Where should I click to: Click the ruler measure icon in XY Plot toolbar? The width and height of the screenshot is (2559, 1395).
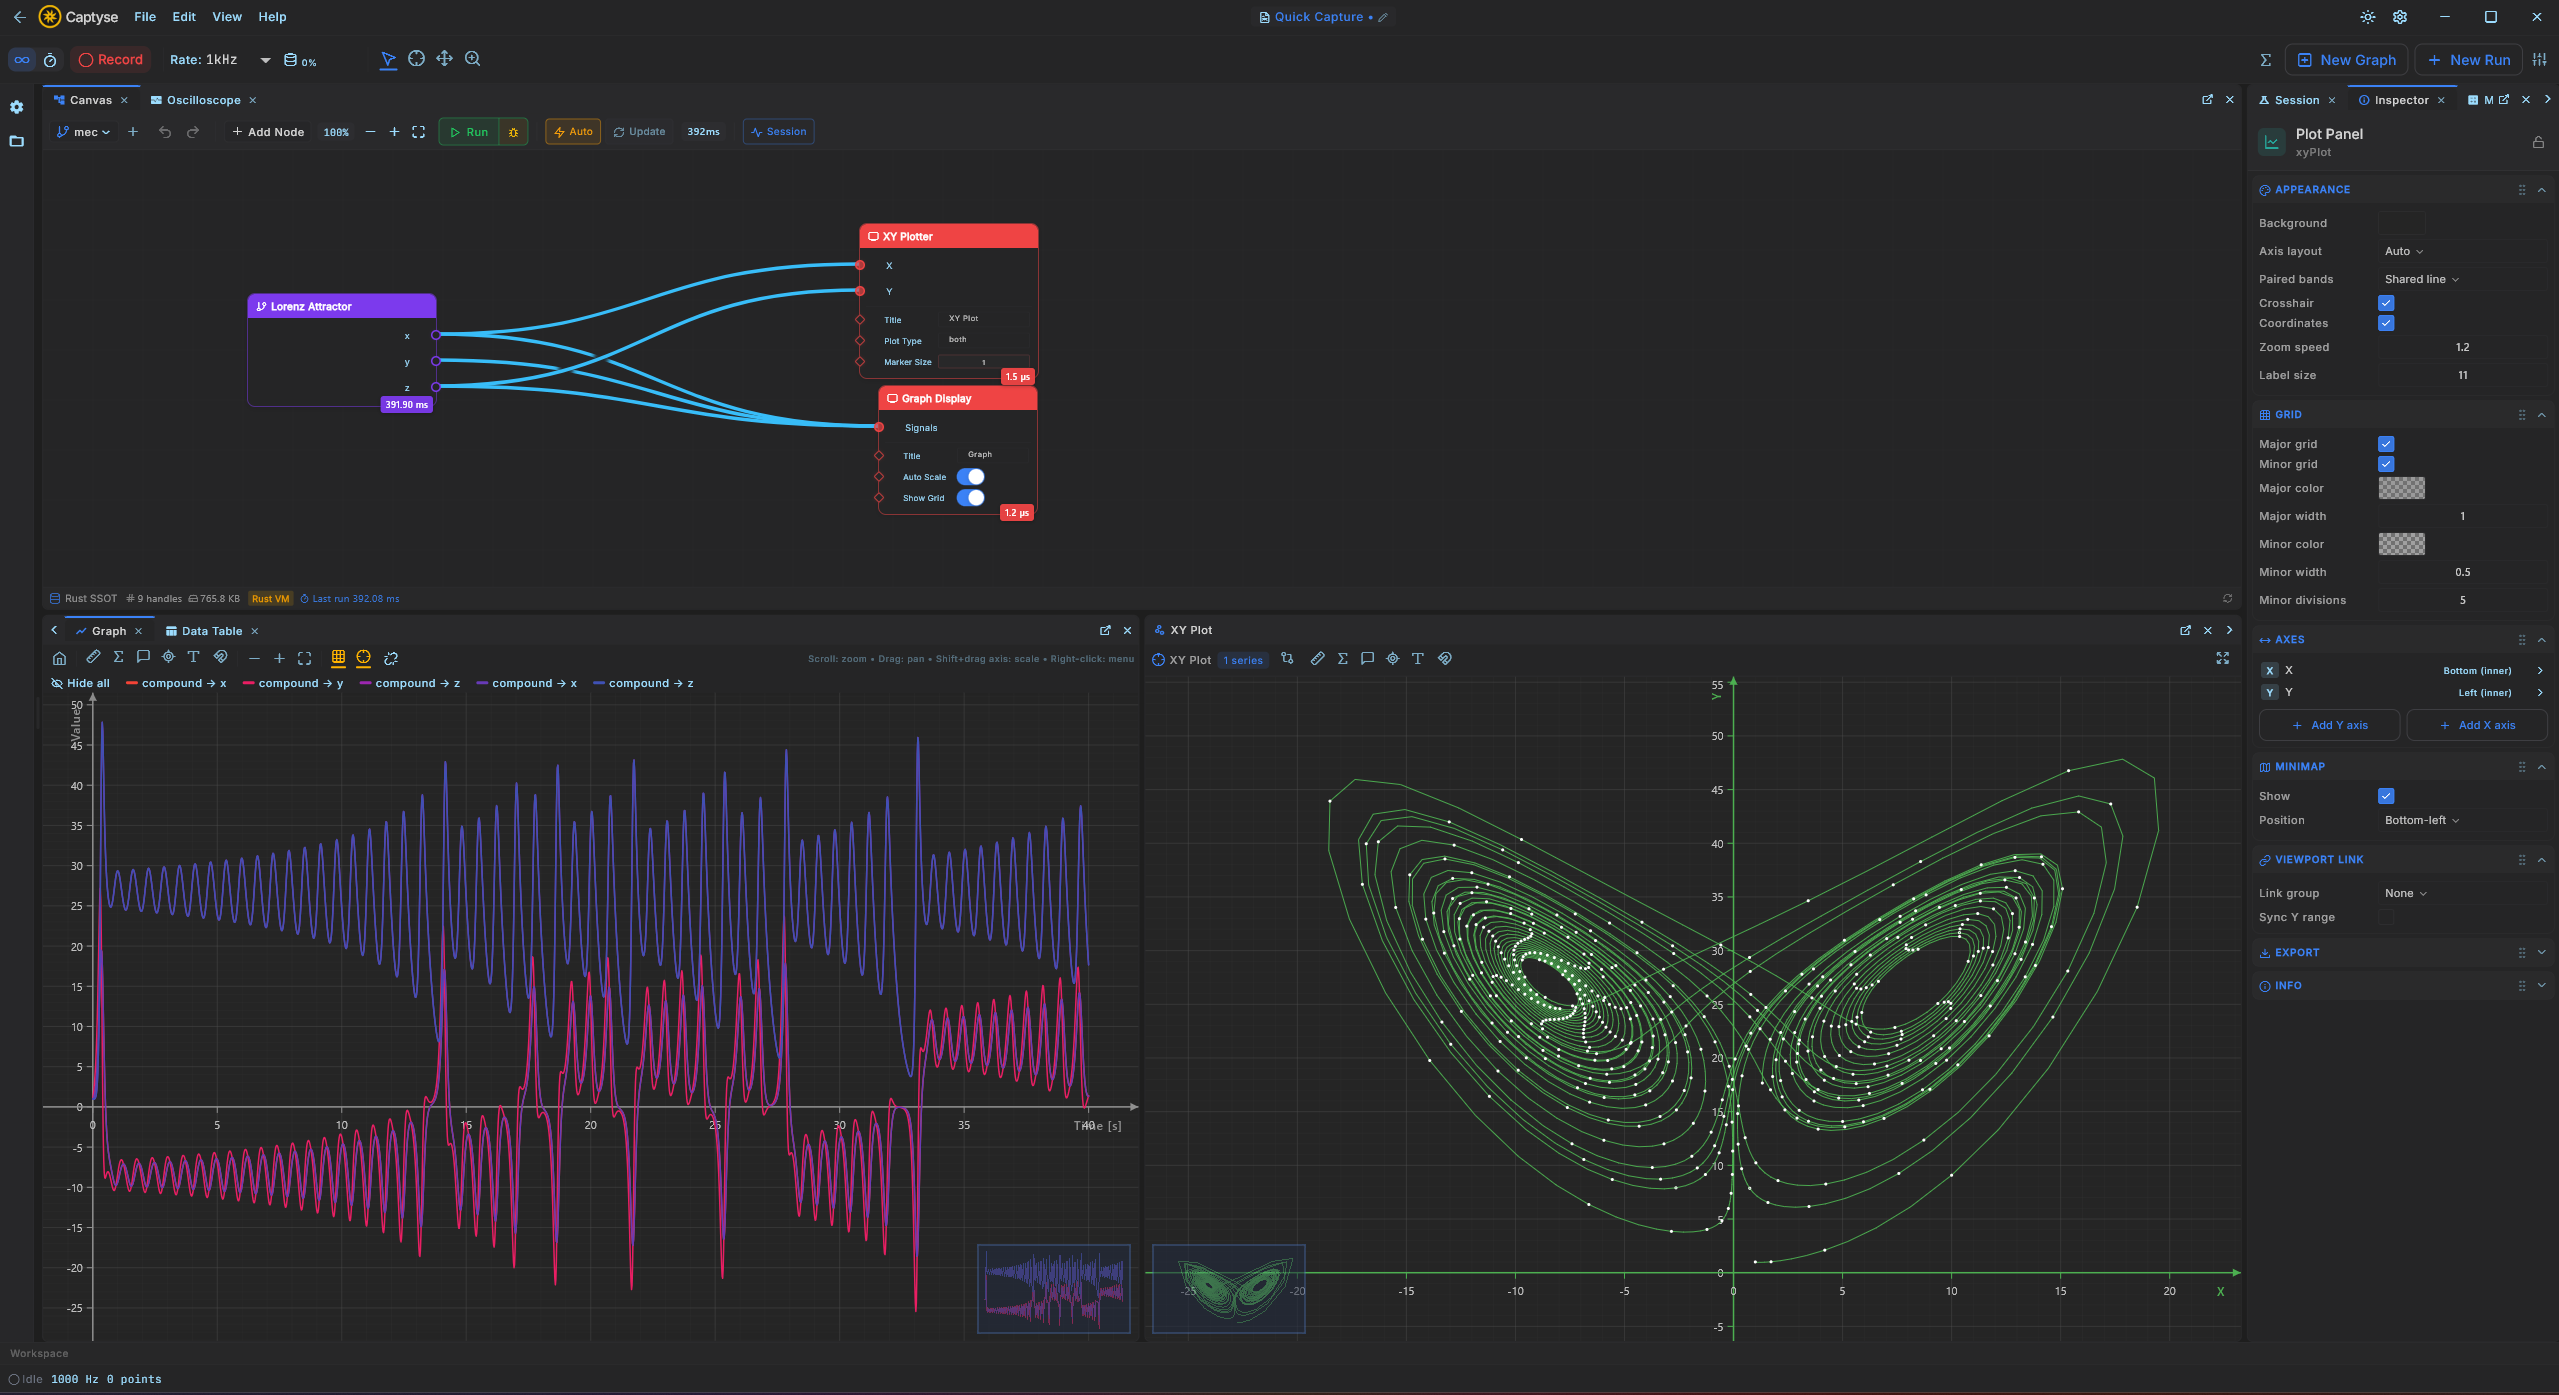click(x=1317, y=658)
